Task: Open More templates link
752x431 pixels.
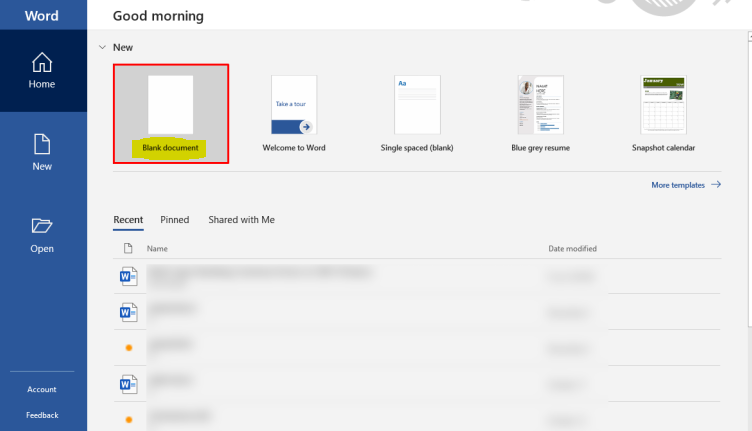Action: 678,185
